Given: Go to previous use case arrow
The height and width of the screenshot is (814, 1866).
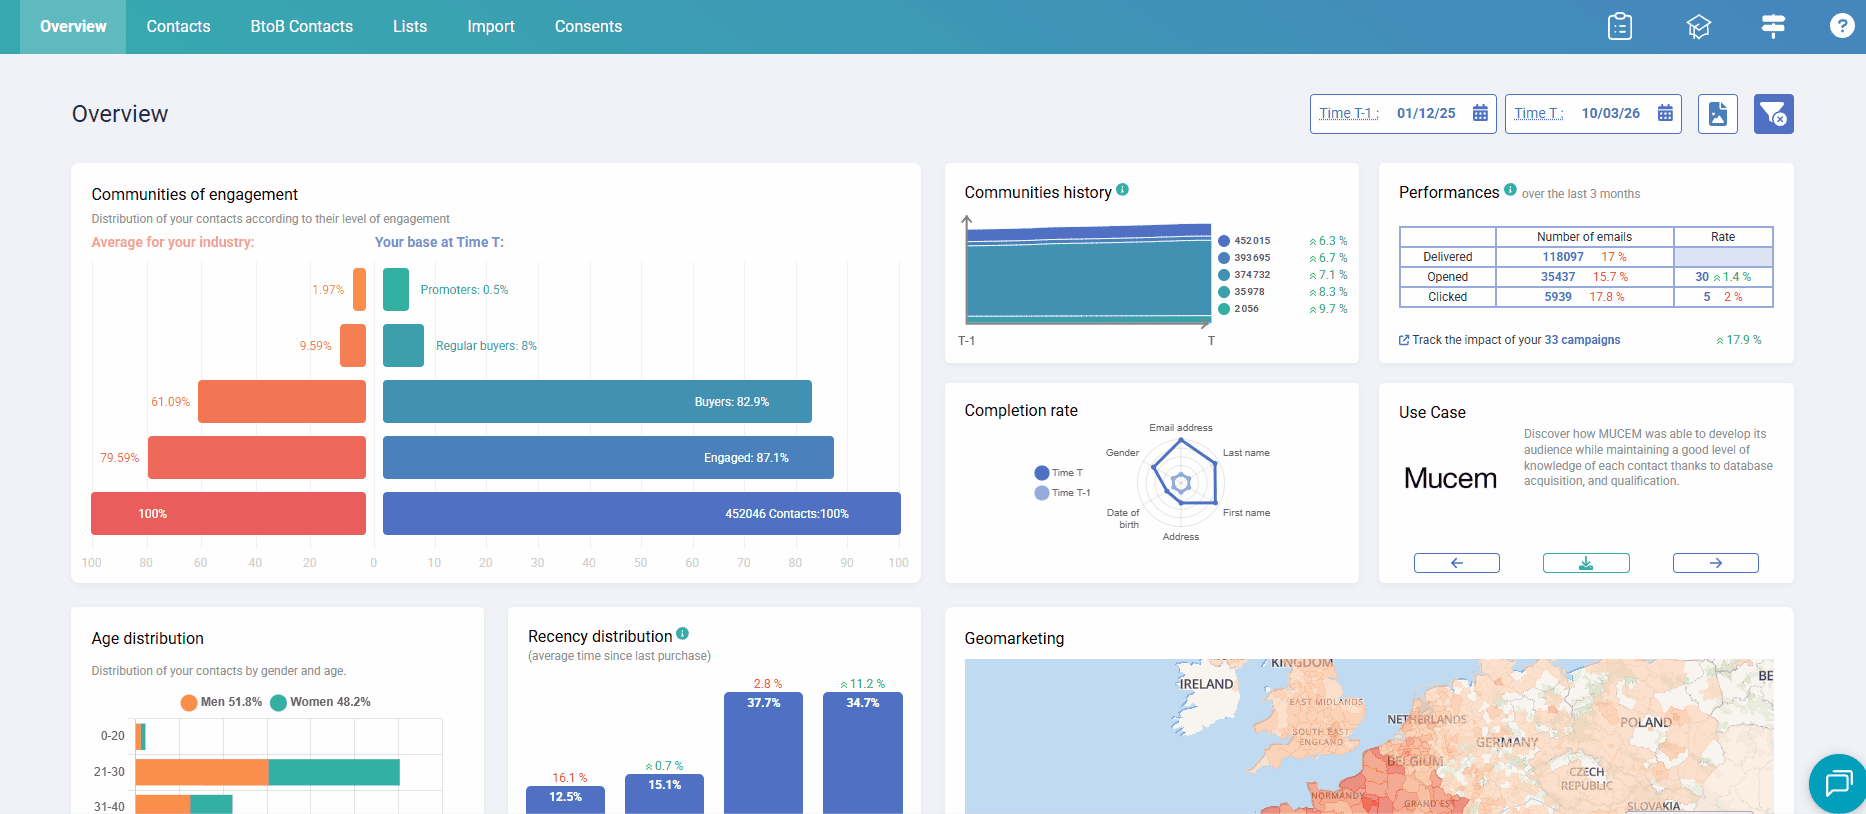Looking at the screenshot, I should coord(1456,563).
